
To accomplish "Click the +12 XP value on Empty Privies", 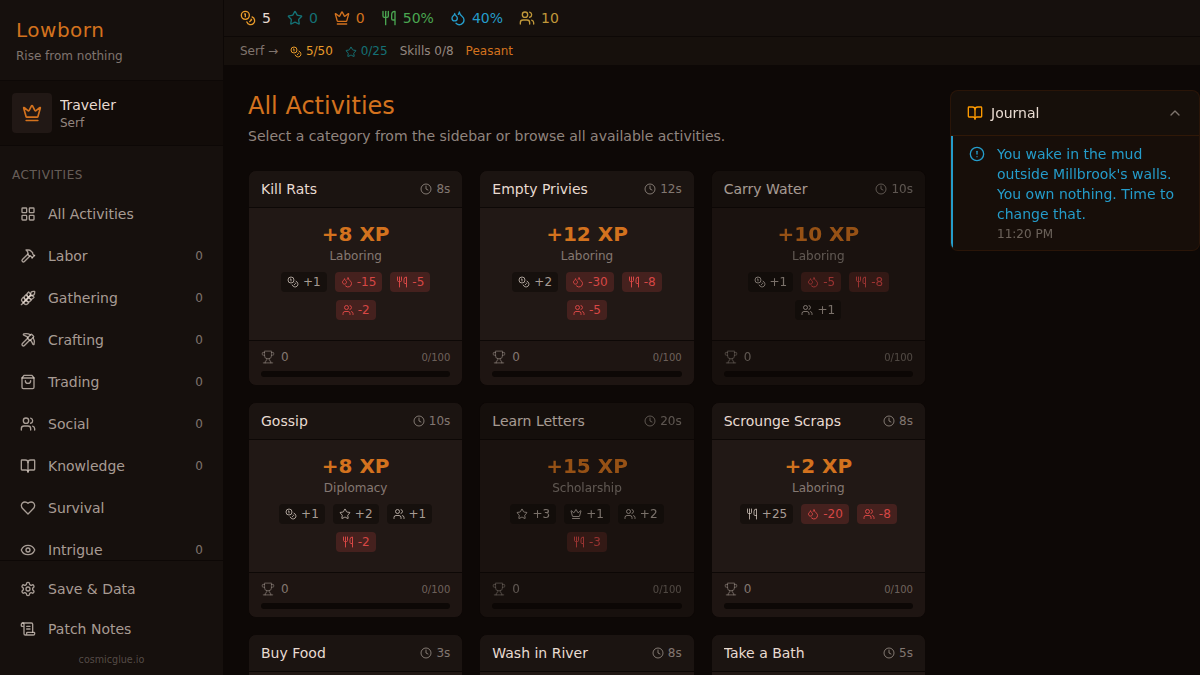I will pos(587,234).
